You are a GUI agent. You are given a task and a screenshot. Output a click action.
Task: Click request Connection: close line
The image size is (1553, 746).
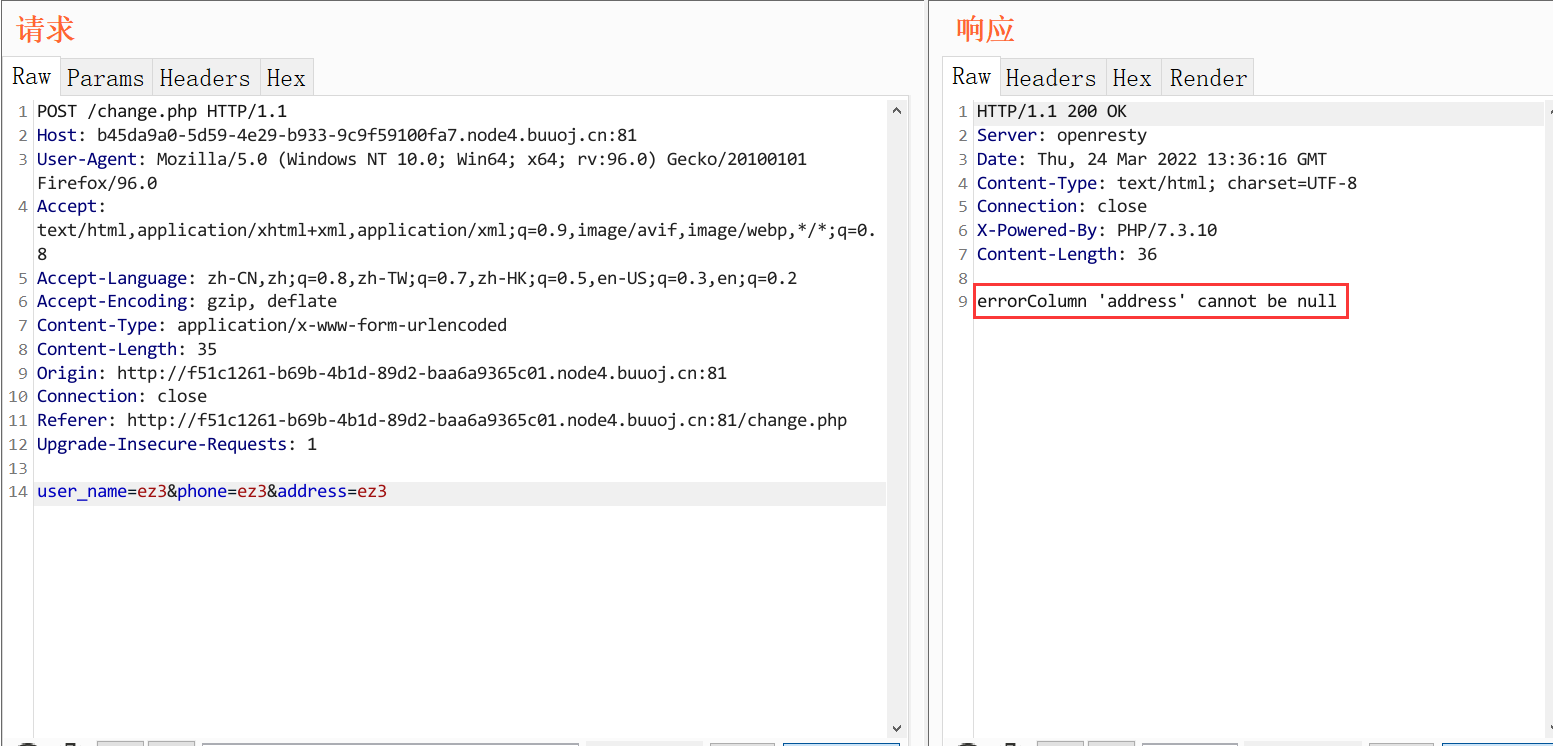pyautogui.click(x=122, y=396)
